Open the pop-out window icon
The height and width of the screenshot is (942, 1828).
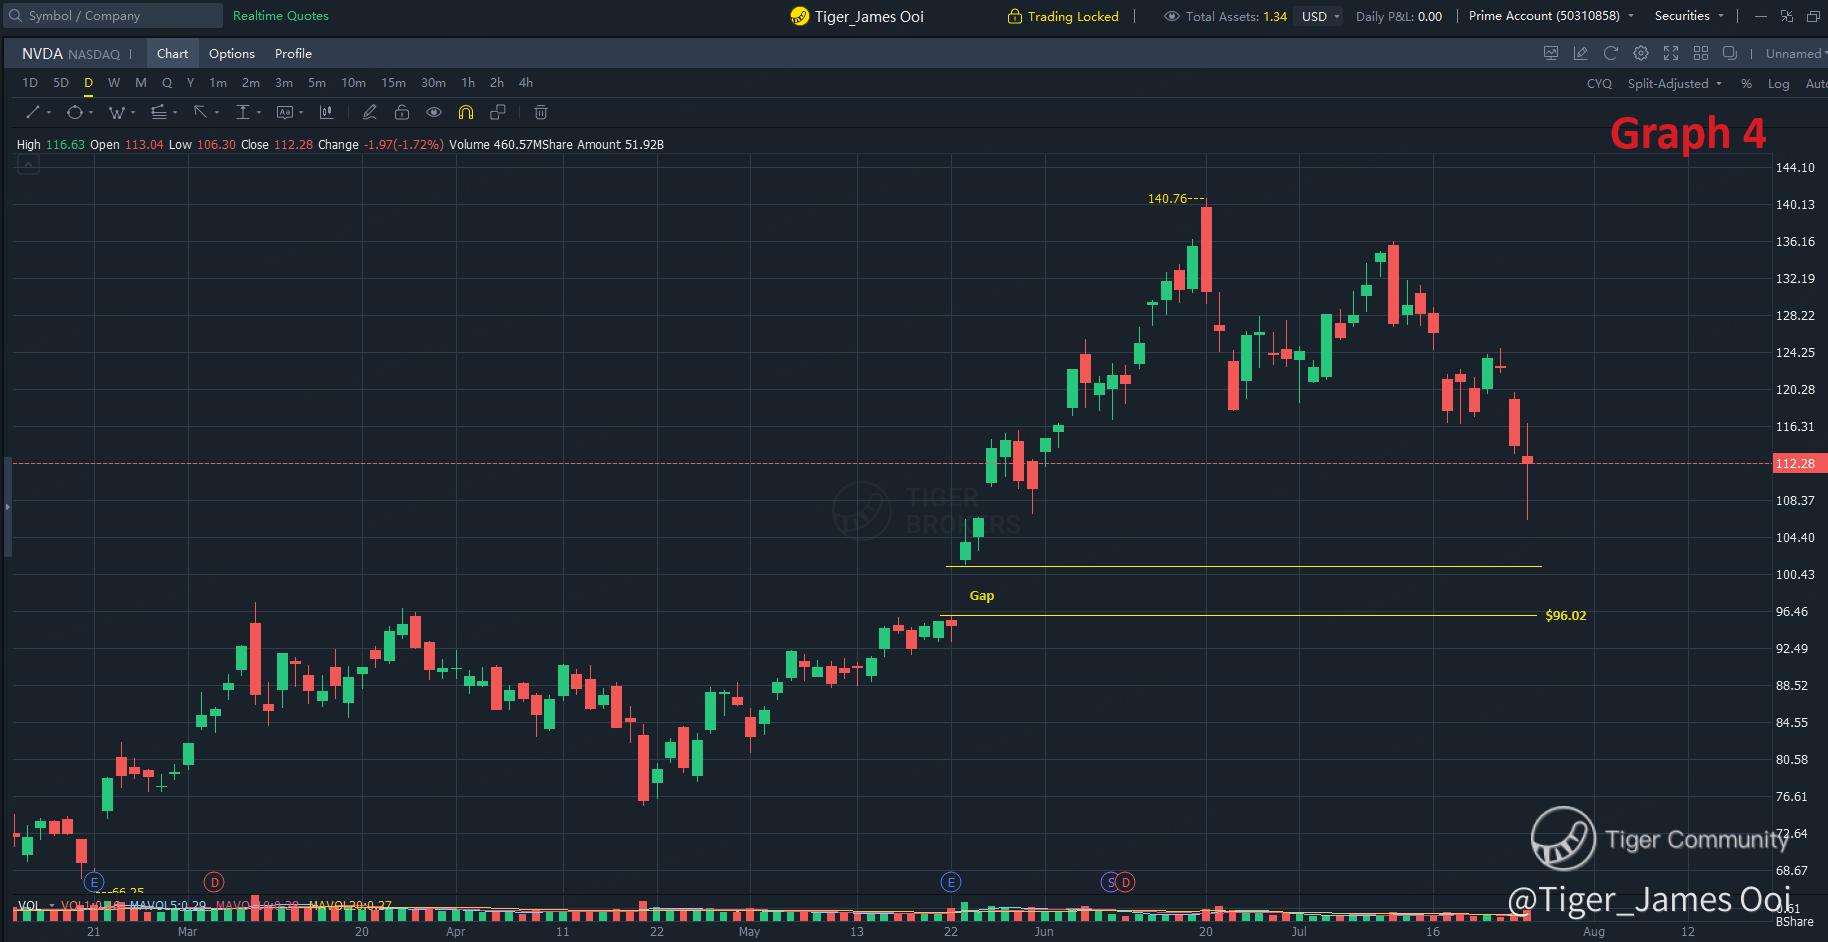click(1730, 53)
